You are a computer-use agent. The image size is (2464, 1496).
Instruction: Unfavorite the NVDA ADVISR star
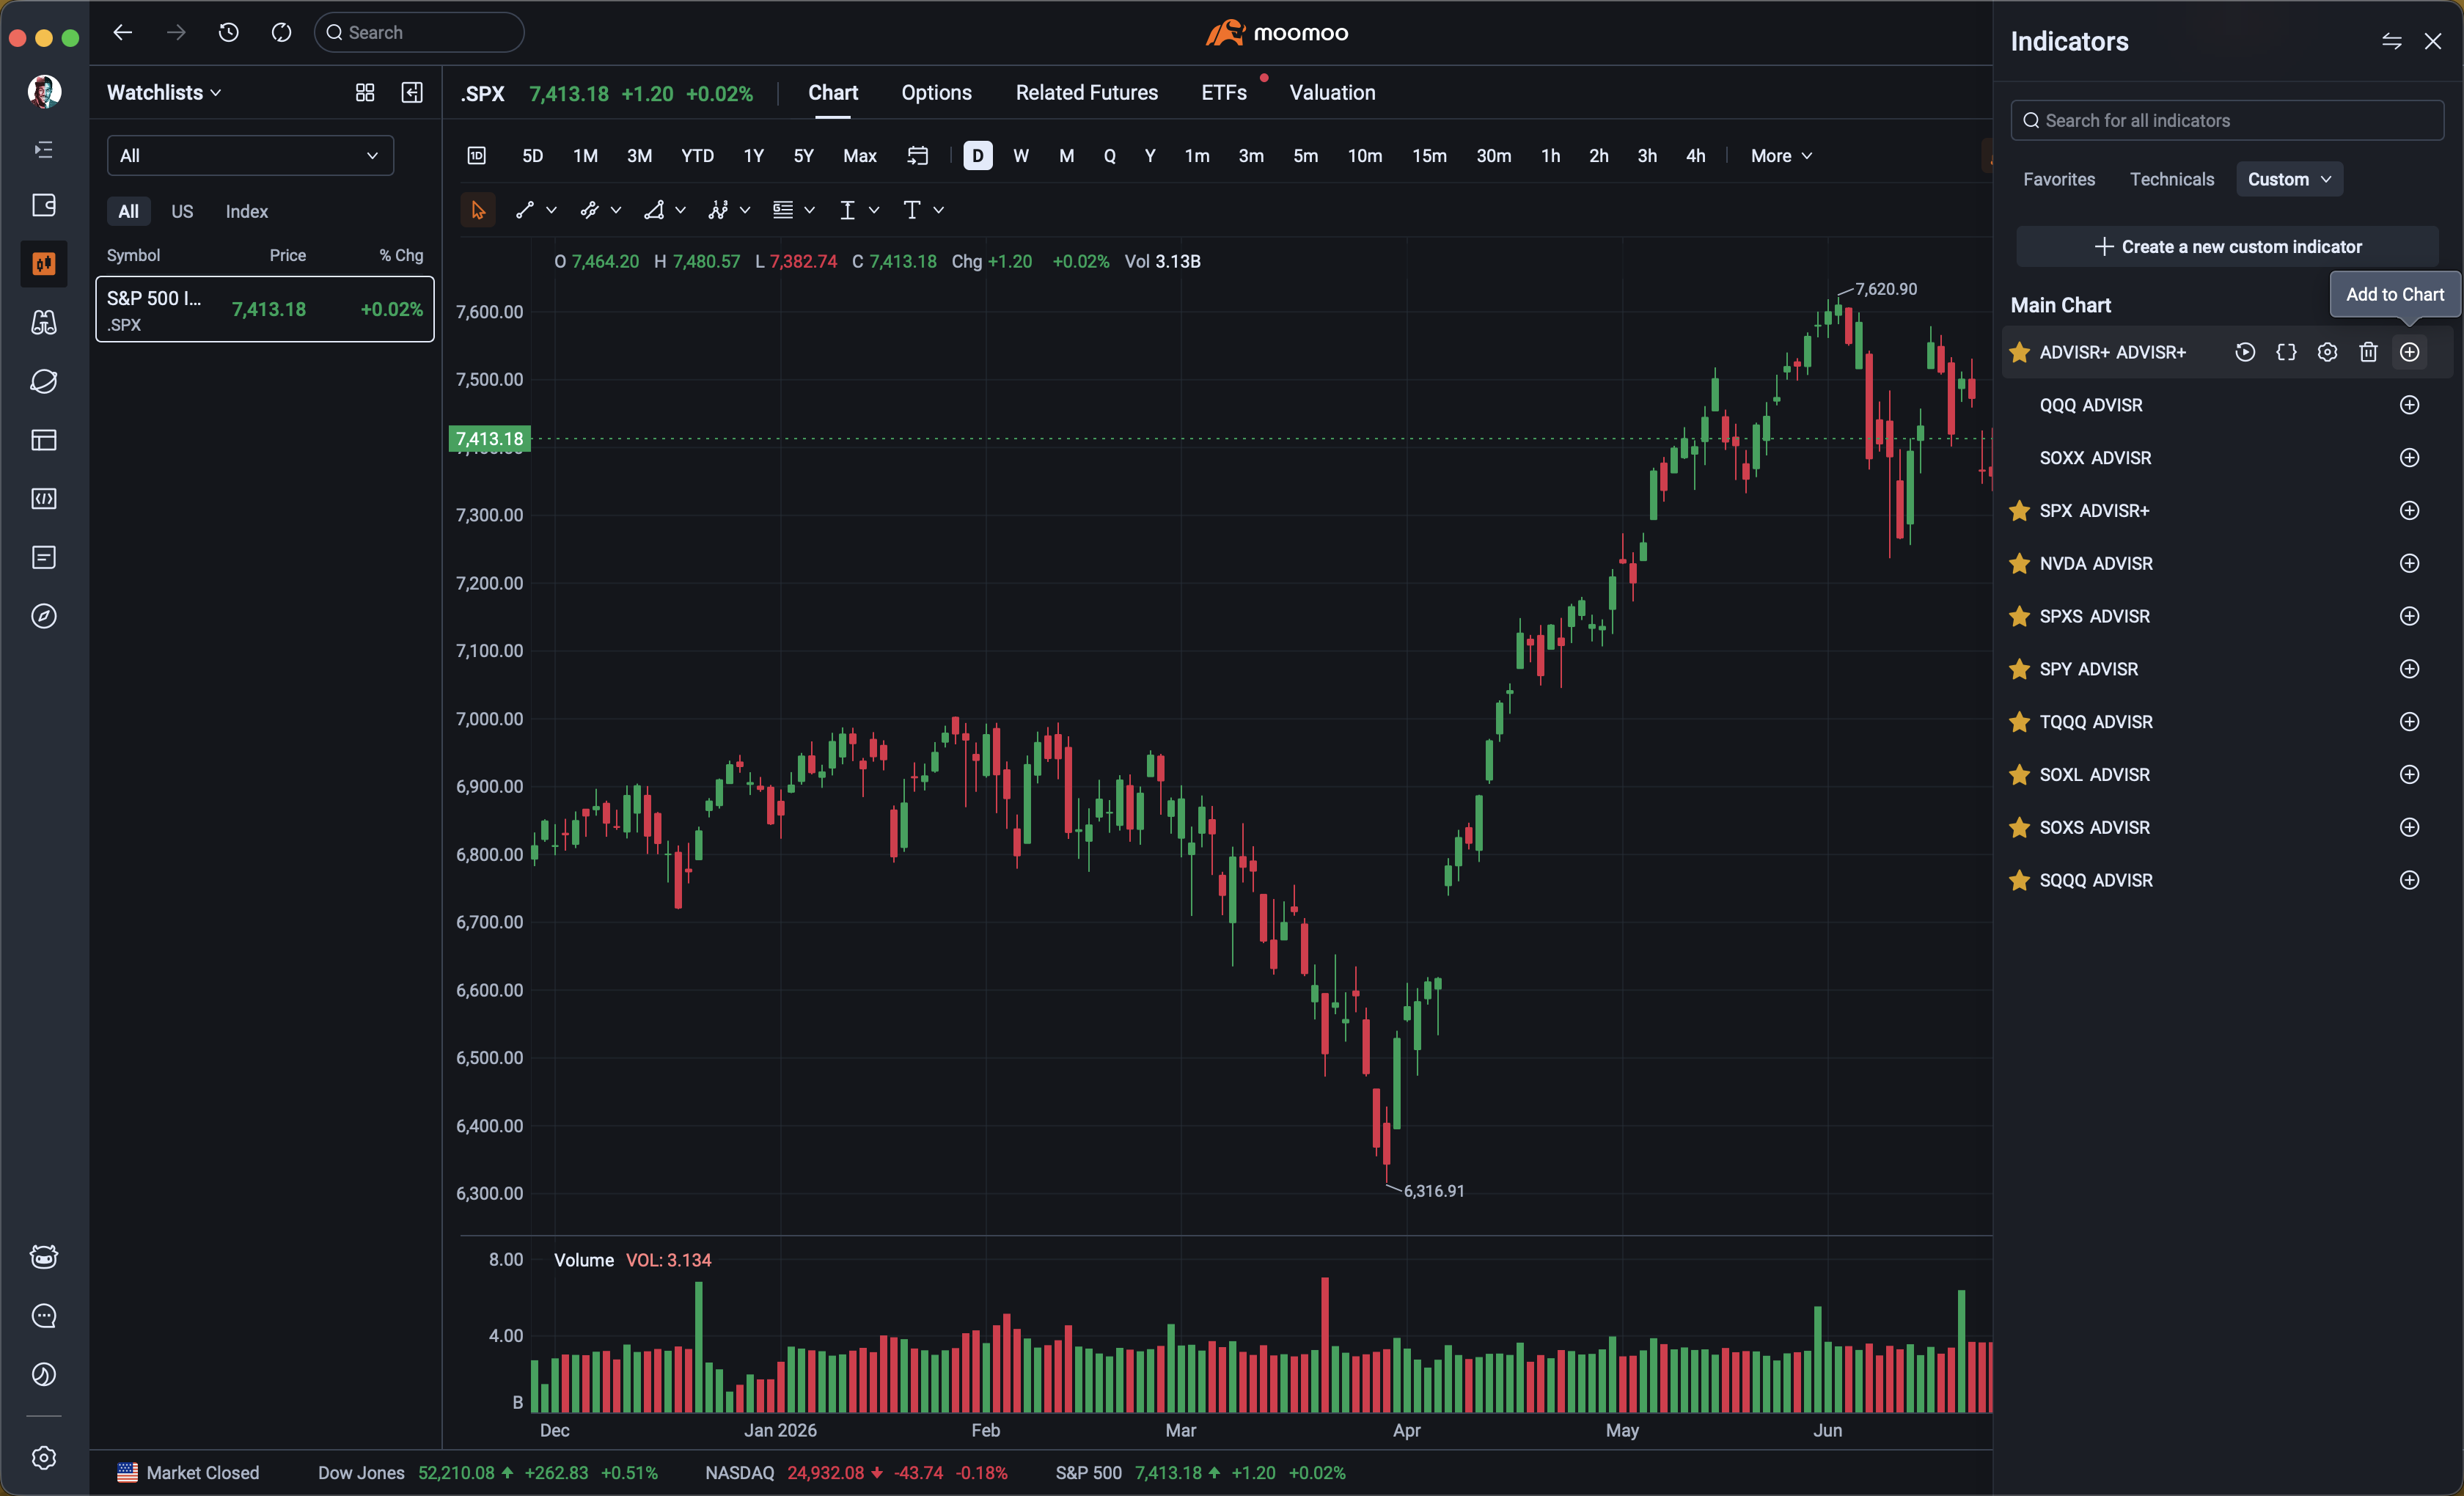(2020, 563)
